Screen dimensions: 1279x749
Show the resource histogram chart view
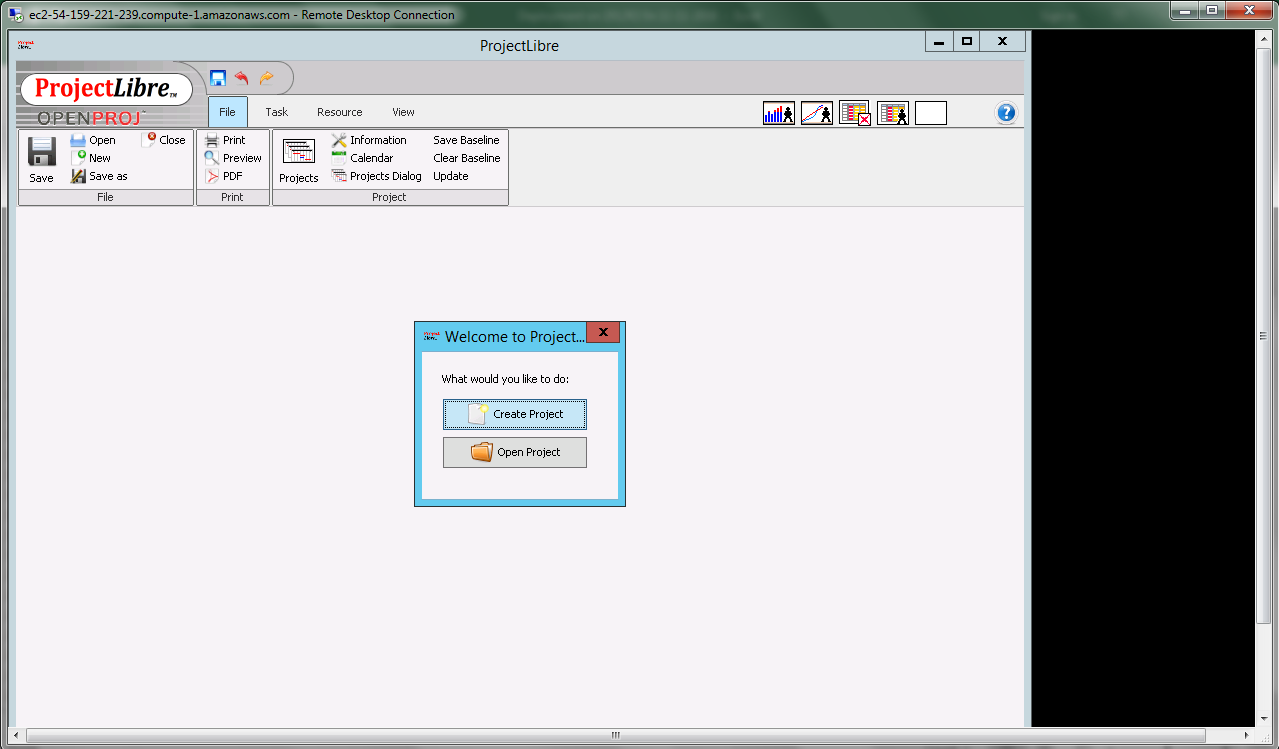click(778, 113)
